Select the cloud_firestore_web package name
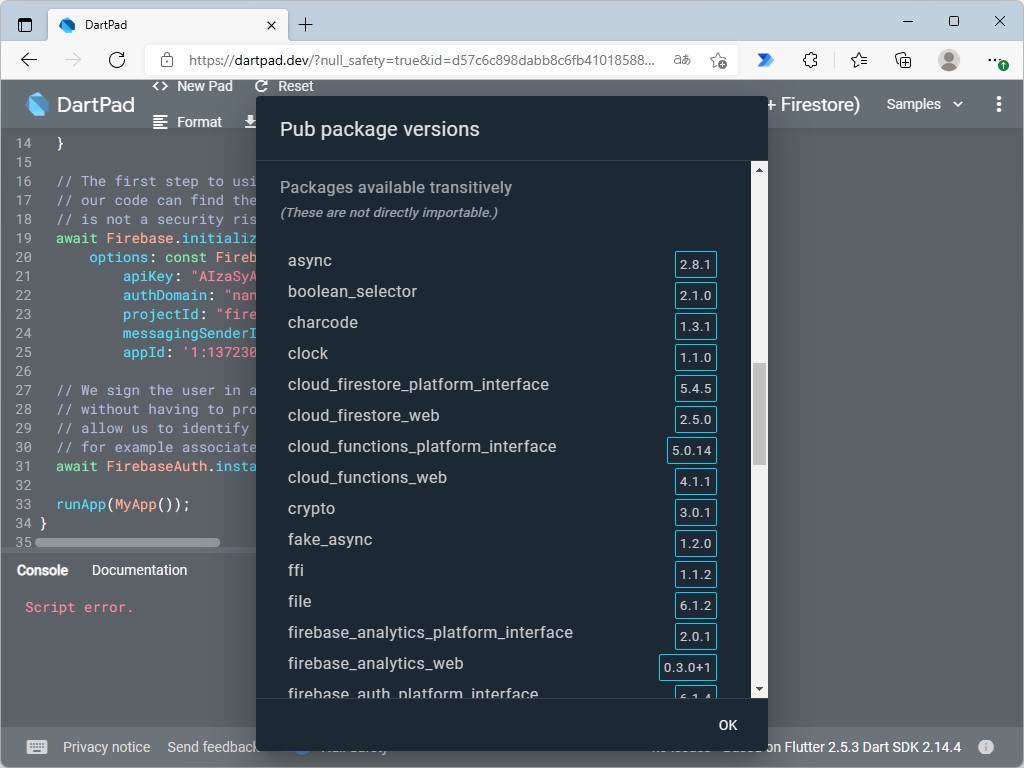The image size is (1024, 768). pyautogui.click(x=364, y=416)
